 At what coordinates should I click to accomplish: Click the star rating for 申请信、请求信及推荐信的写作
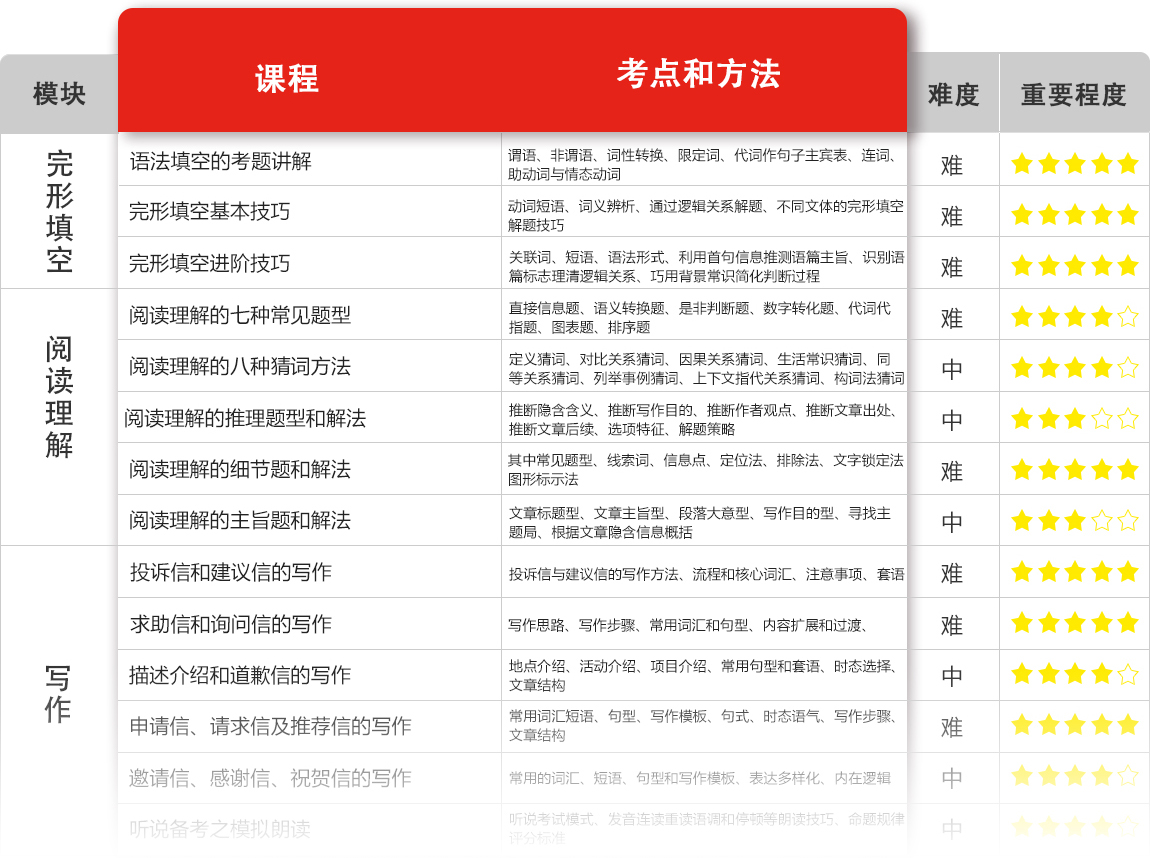(1074, 725)
